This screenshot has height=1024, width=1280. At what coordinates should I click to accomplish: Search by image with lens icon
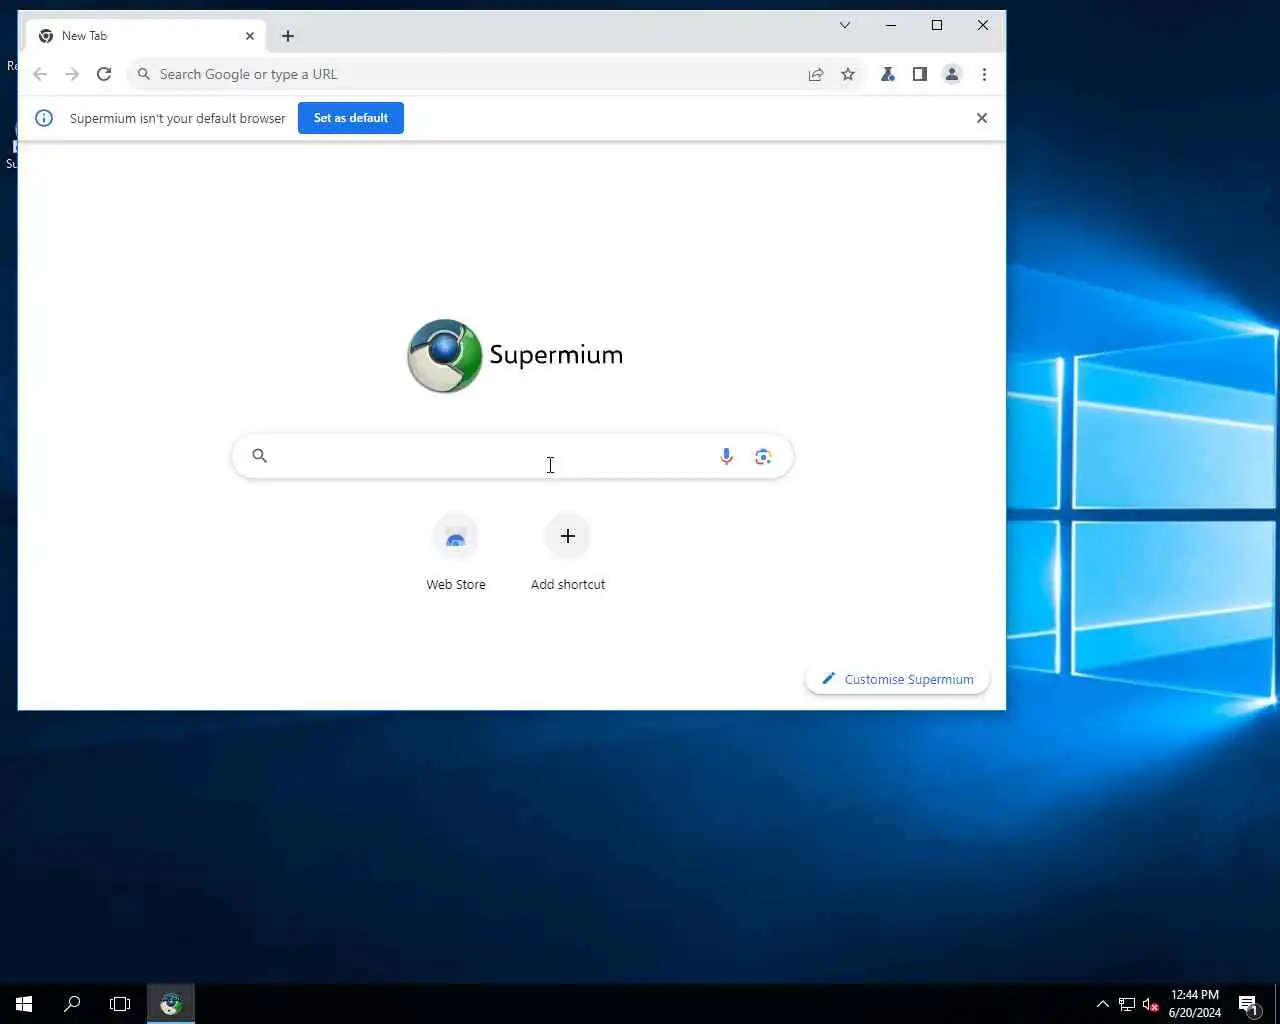763,456
